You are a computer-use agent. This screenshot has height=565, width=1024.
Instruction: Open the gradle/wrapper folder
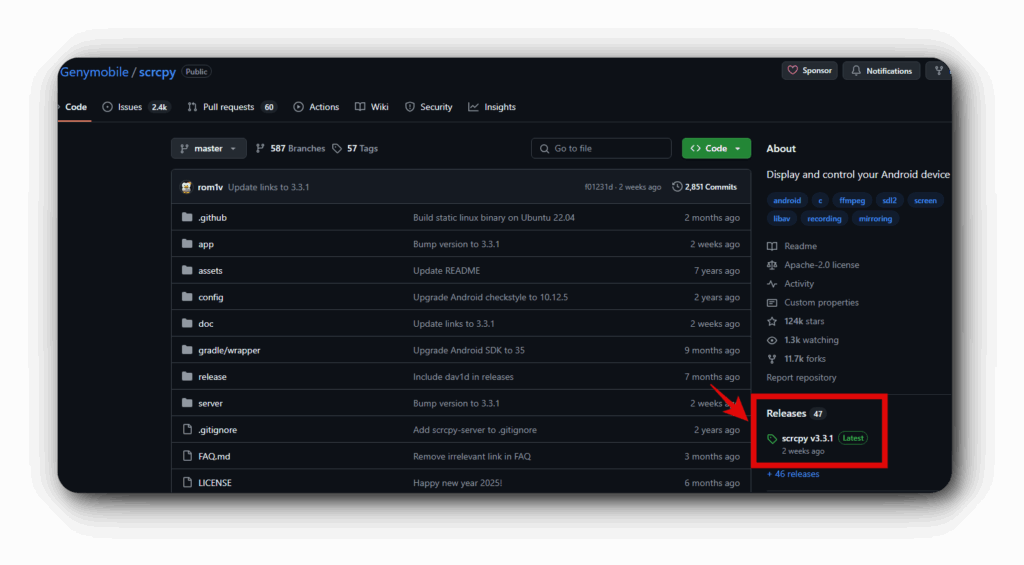(229, 351)
